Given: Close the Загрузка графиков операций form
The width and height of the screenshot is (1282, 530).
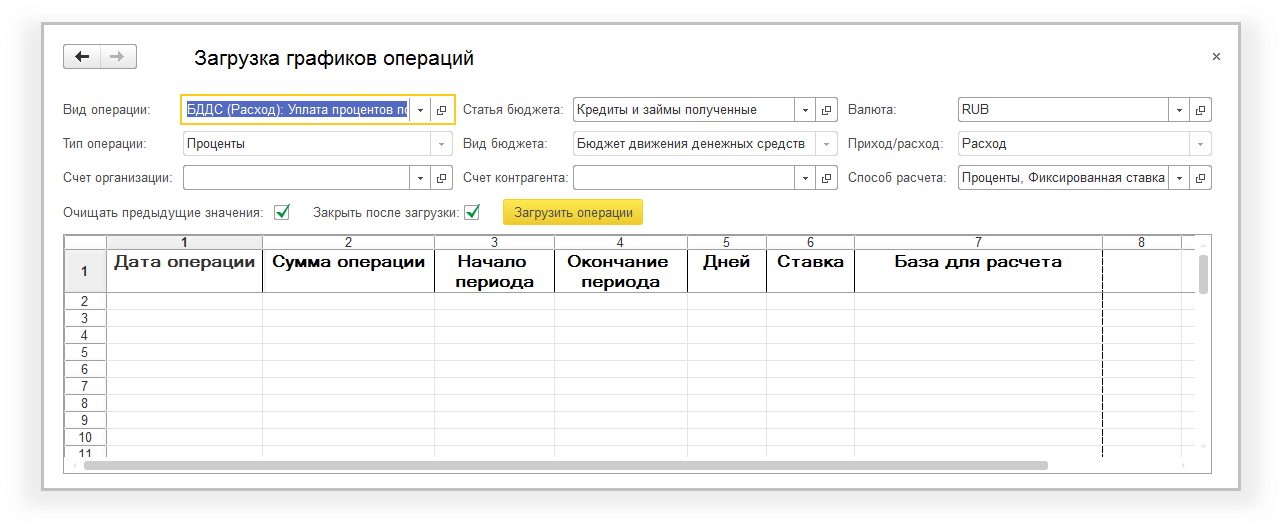Looking at the screenshot, I should [x=1216, y=57].
